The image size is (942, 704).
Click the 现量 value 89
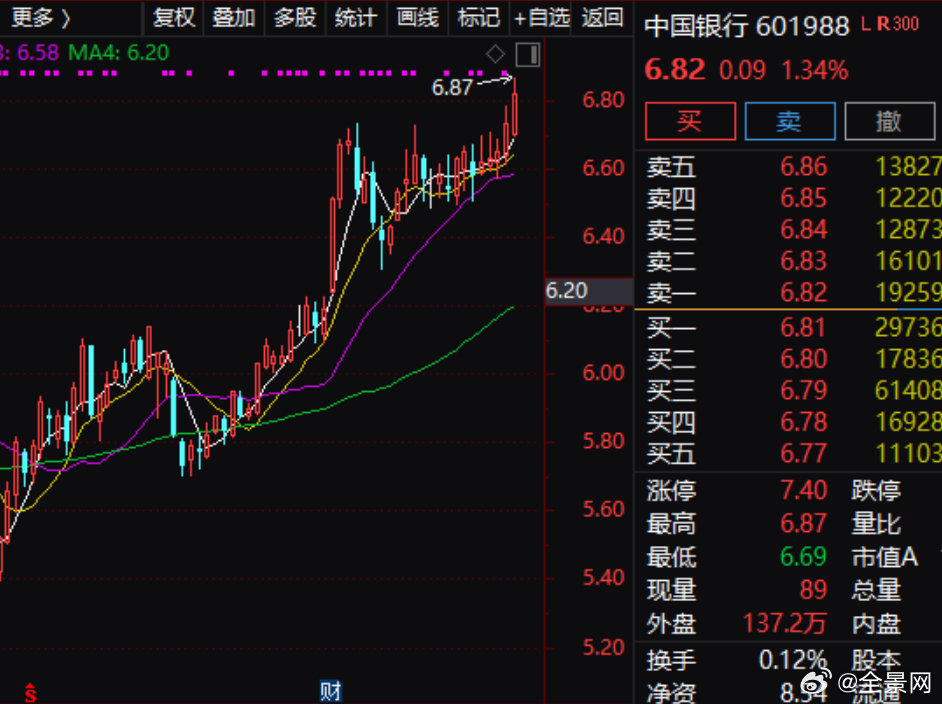click(x=813, y=590)
